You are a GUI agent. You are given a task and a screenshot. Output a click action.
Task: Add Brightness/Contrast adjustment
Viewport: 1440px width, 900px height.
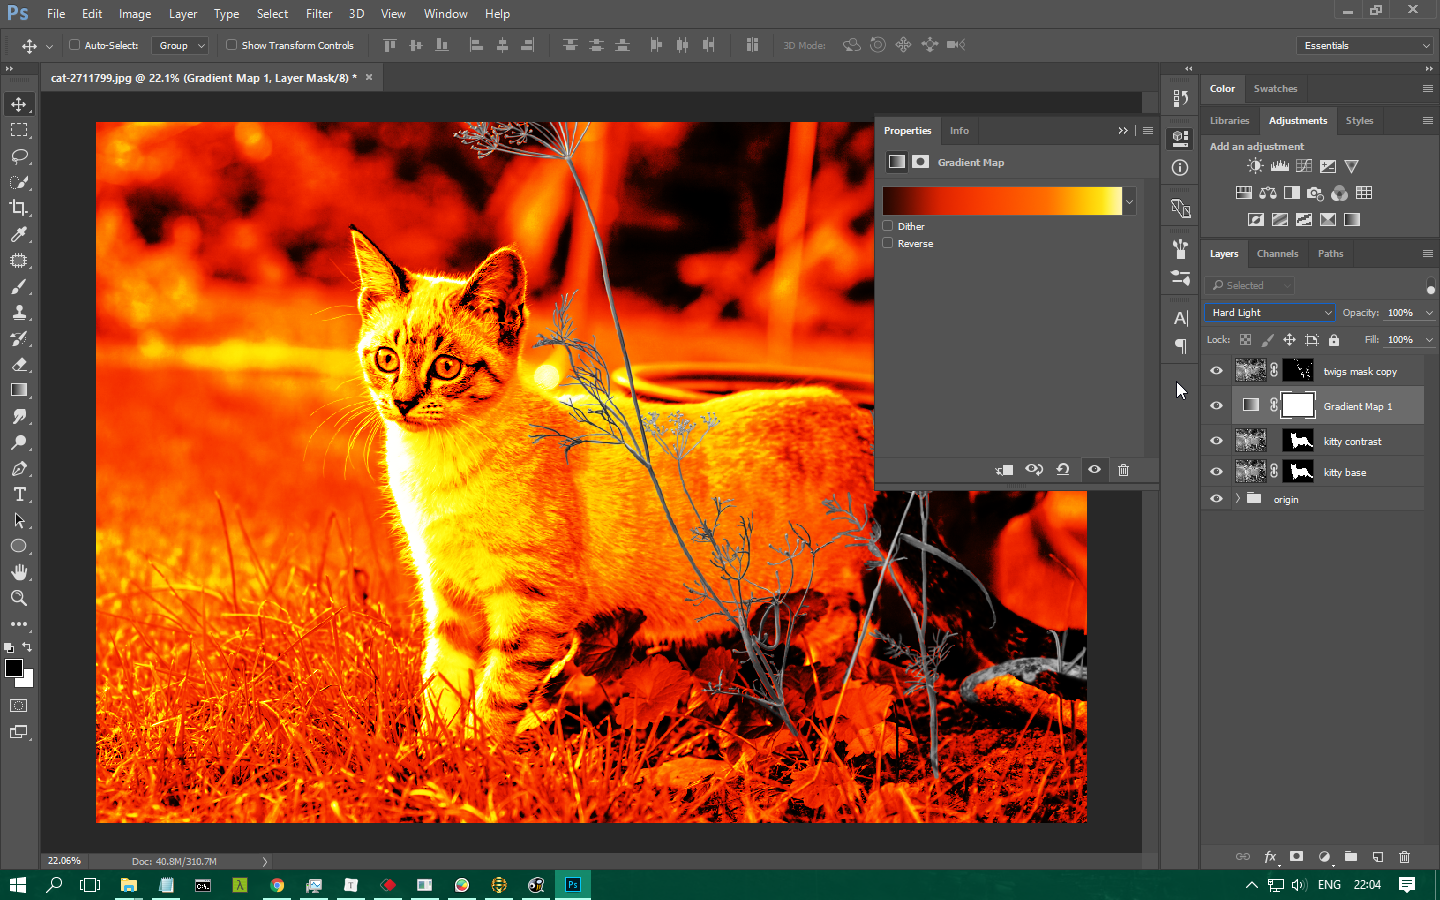point(1255,166)
